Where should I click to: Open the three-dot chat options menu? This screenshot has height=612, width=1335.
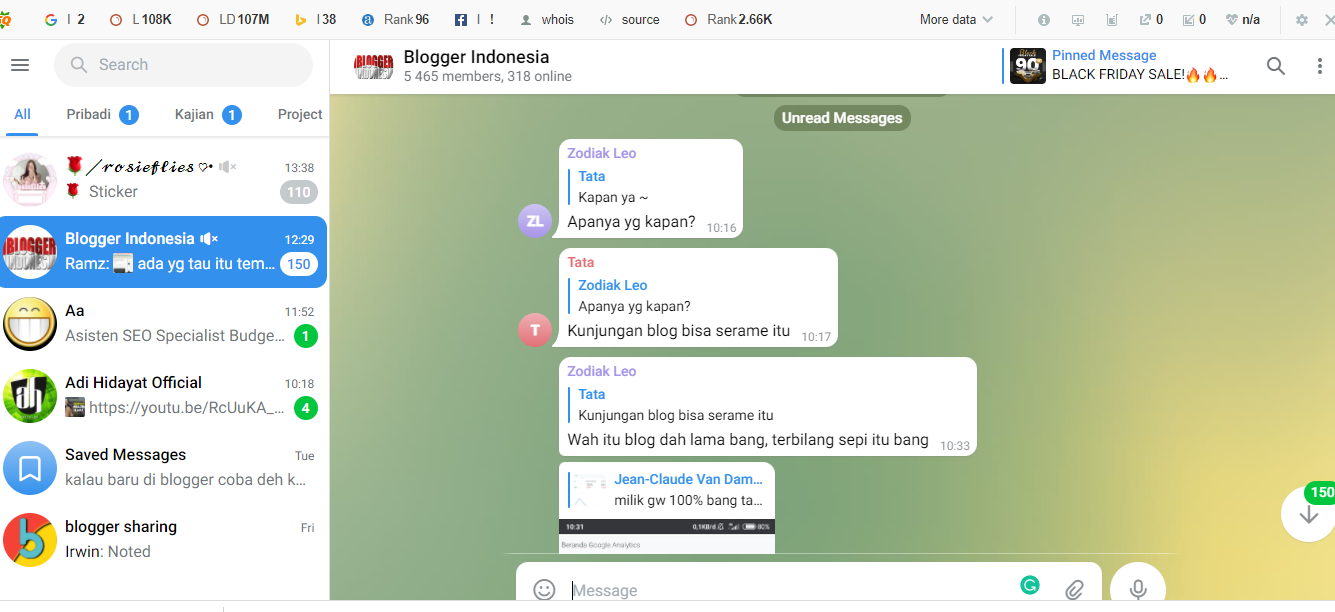pos(1319,66)
